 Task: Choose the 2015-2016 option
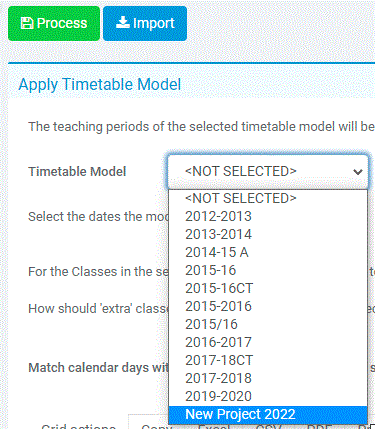point(268,306)
